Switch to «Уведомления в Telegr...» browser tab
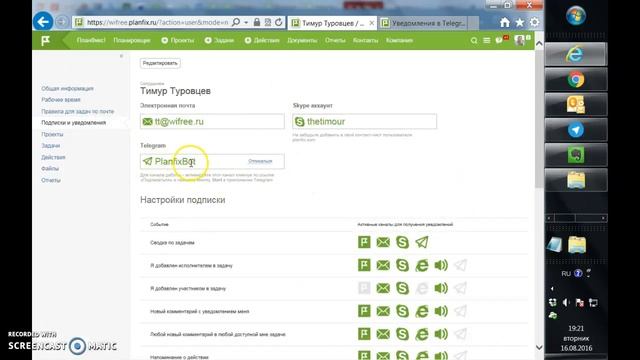 click(428, 23)
